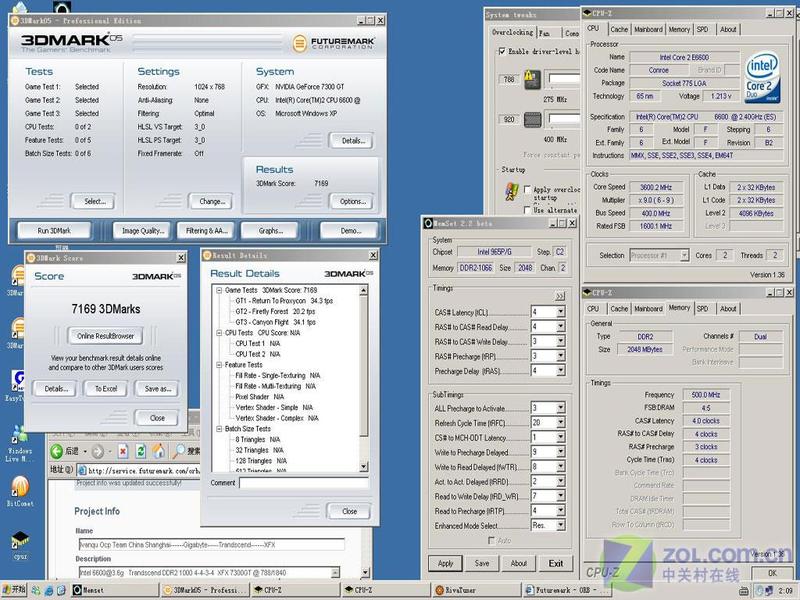Click the browser Search magnifier icon
The image size is (800, 600).
click(180, 451)
